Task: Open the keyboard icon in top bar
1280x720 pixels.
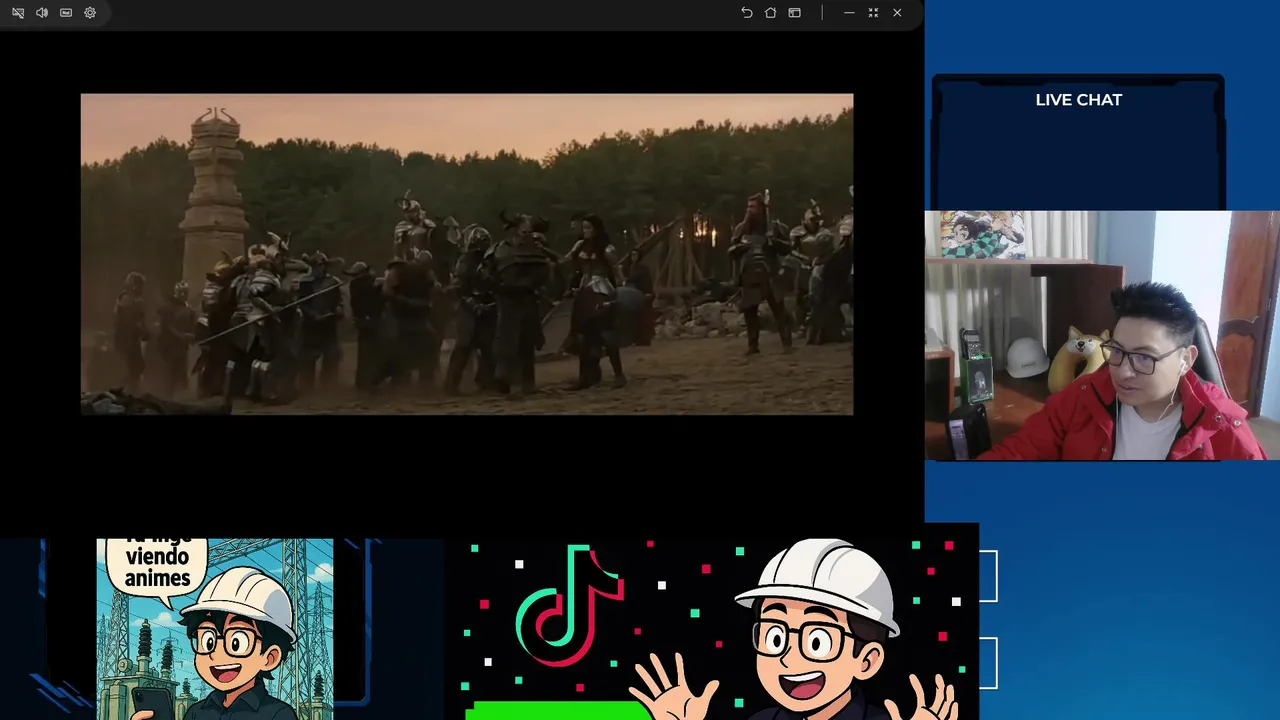Action: [66, 13]
